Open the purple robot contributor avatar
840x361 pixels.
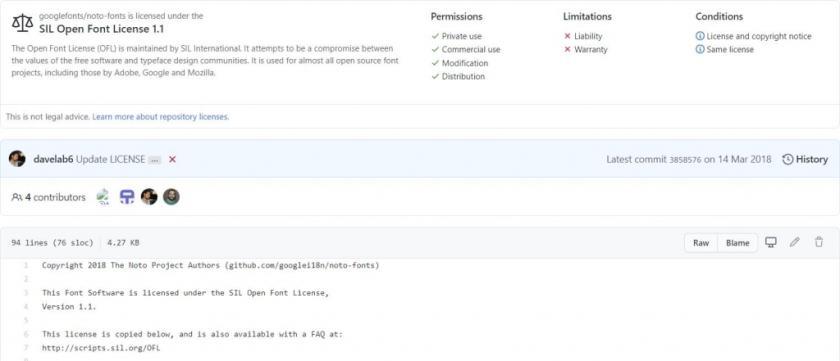pos(126,197)
